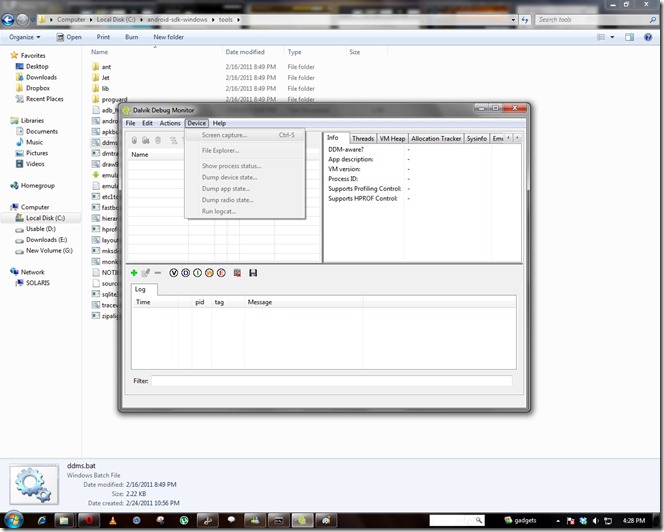Click android-sdk-windows in the address breadcrumb
Viewport: 664px width, 532px height.
pyautogui.click(x=177, y=19)
